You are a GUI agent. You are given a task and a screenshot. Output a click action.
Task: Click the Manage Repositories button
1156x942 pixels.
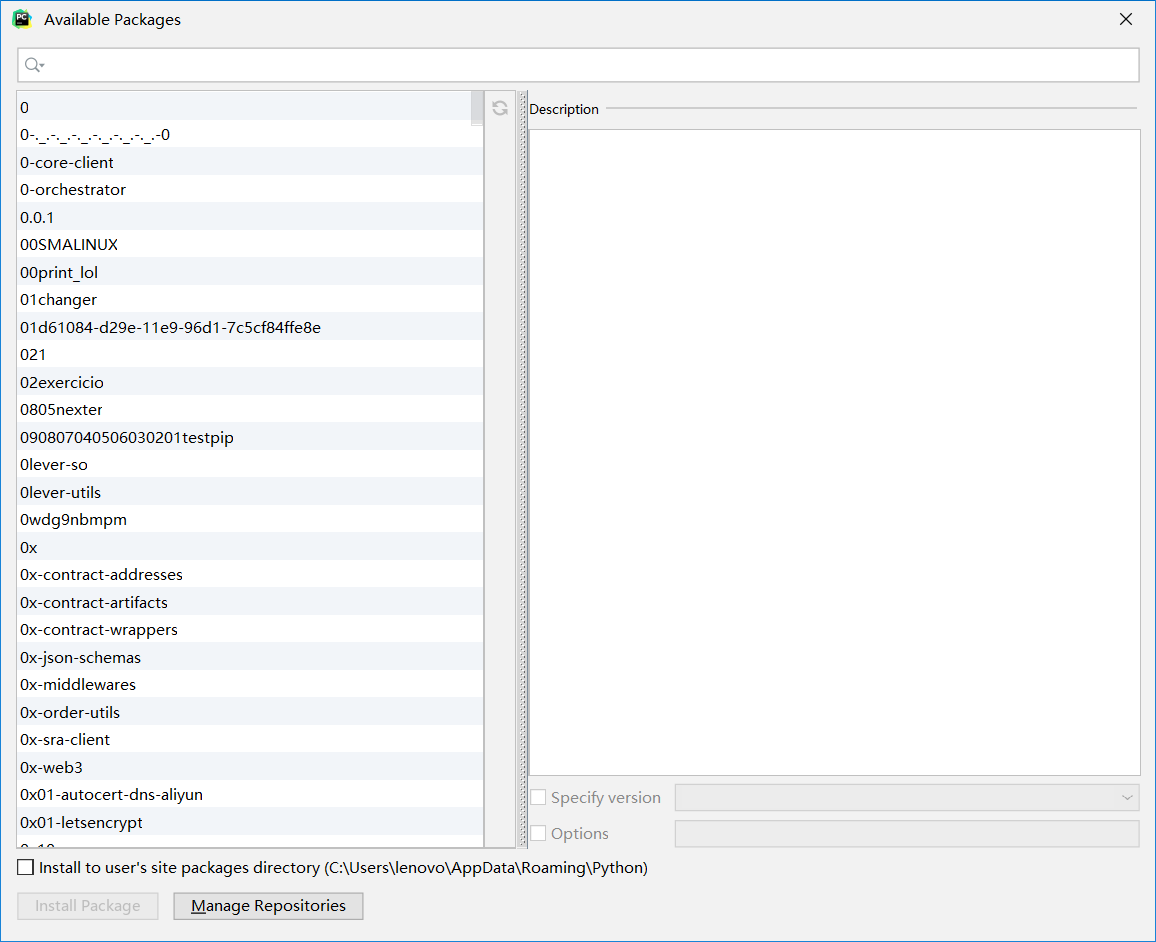pyautogui.click(x=268, y=906)
